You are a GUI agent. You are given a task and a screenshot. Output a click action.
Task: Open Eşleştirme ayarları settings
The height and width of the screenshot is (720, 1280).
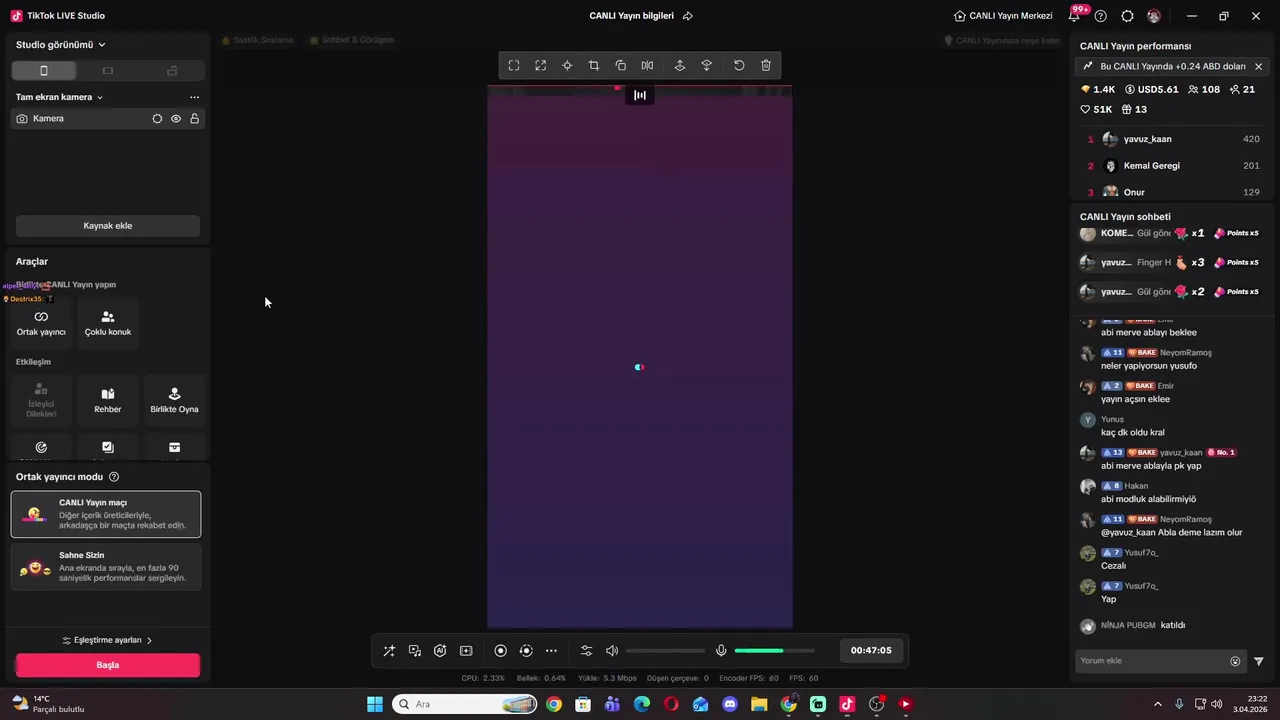(x=108, y=640)
